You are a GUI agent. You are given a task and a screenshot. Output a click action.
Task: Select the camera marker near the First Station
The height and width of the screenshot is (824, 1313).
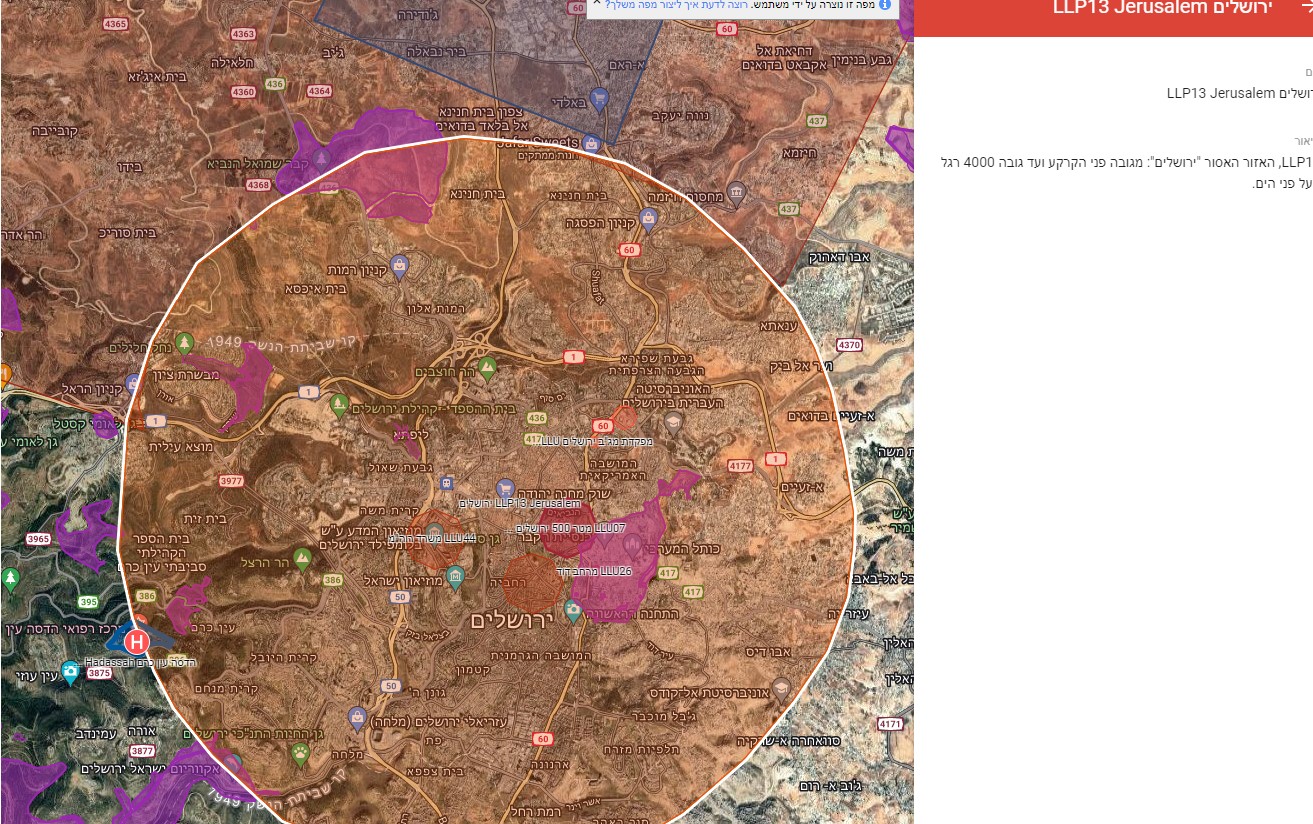[572, 609]
